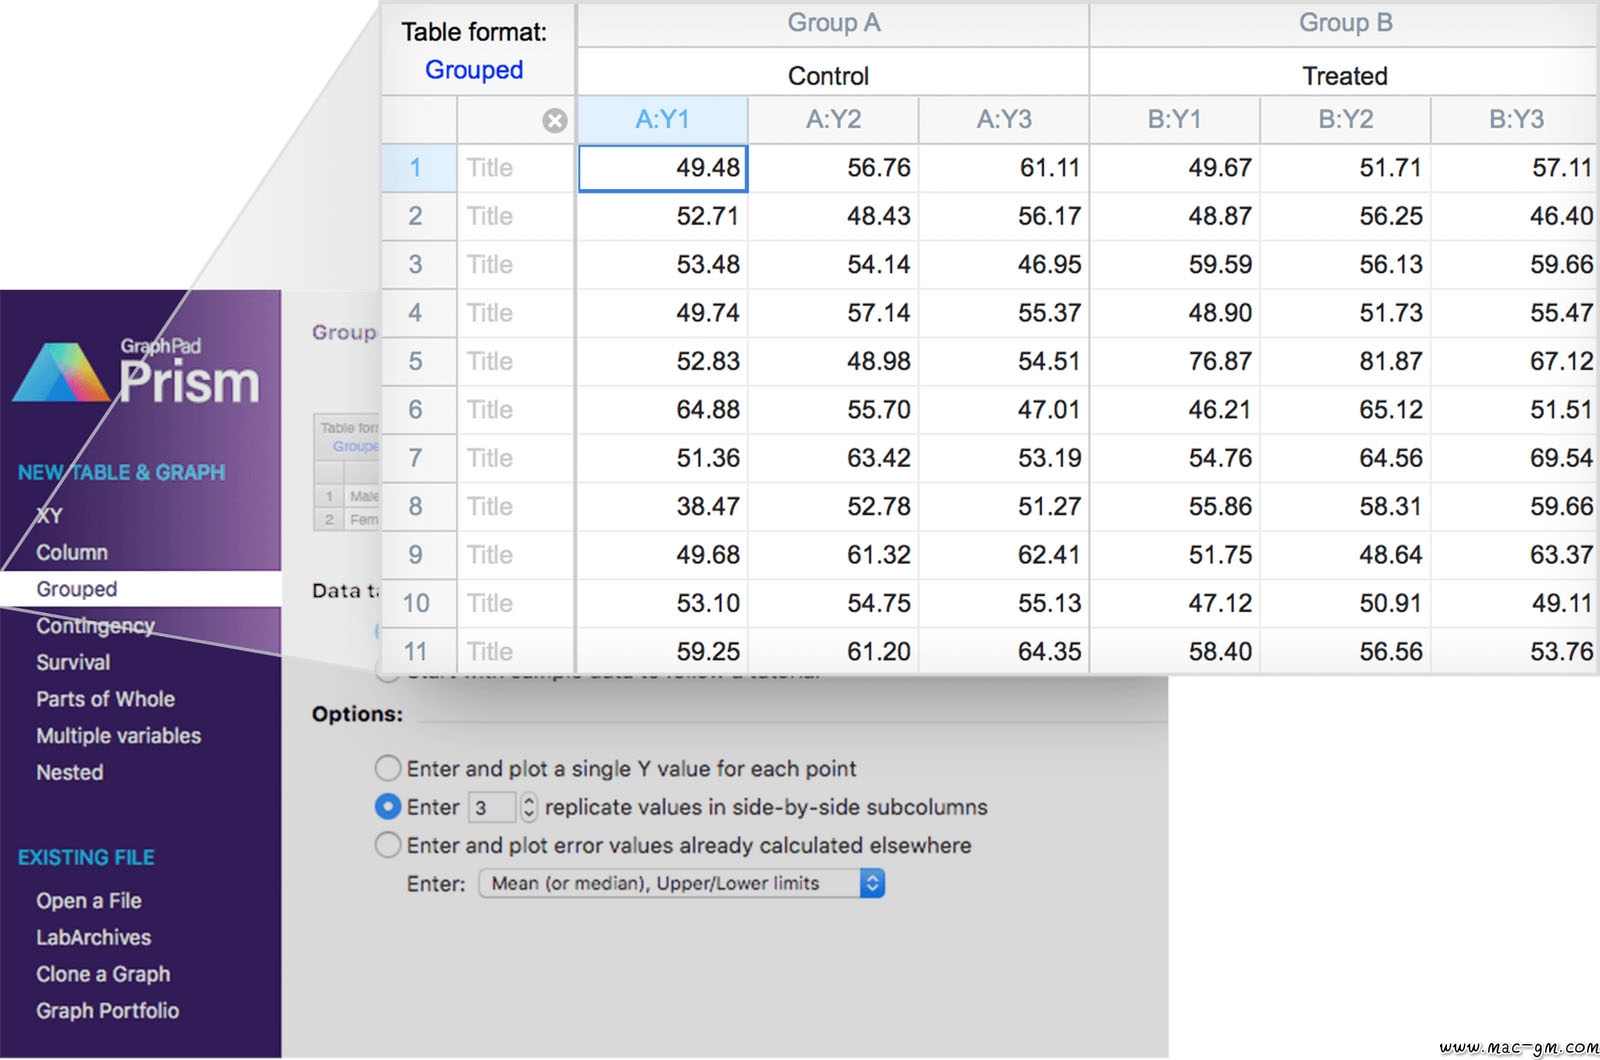Screen dimensions: 1600x1060
Task: Choose Contingency in the sidebar
Action: (x=95, y=626)
